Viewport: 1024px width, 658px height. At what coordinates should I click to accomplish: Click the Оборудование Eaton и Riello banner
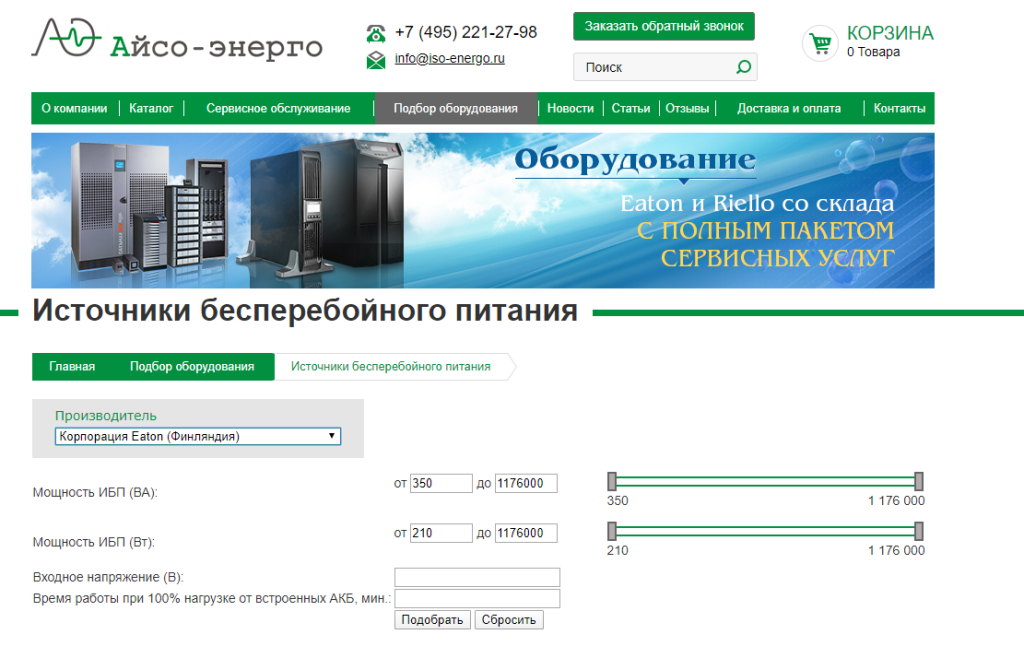click(483, 210)
